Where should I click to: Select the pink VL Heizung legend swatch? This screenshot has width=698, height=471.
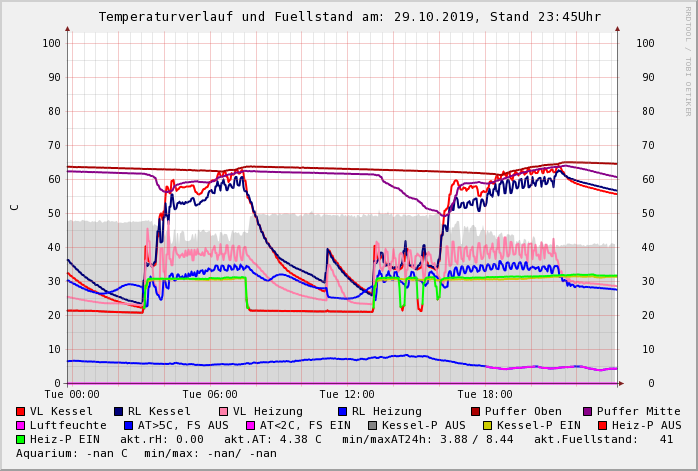[x=223, y=411]
